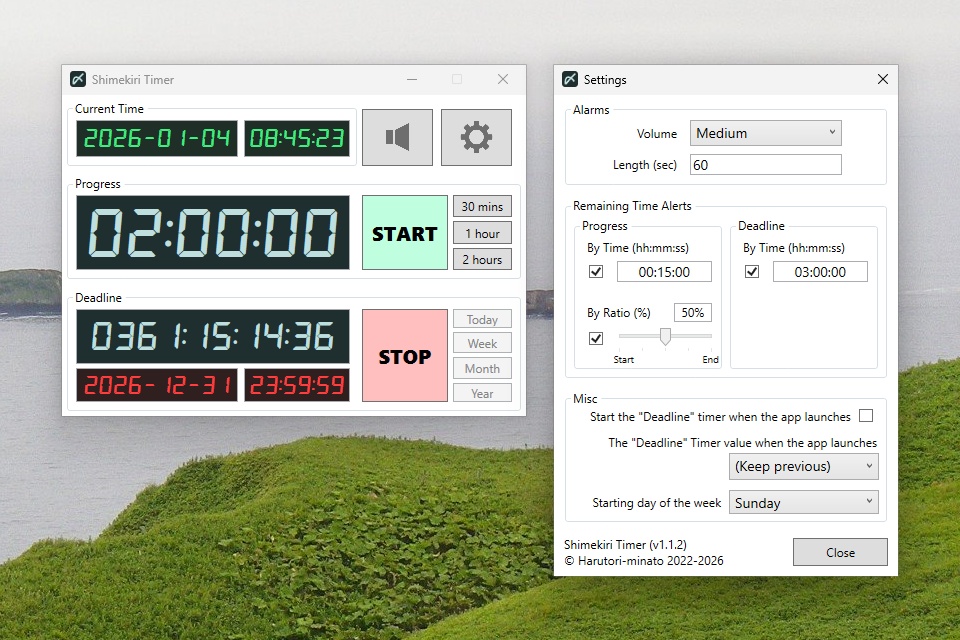This screenshot has height=640, width=960.
Task: Toggle Progress By Ratio alert checkbox
Action: [596, 338]
